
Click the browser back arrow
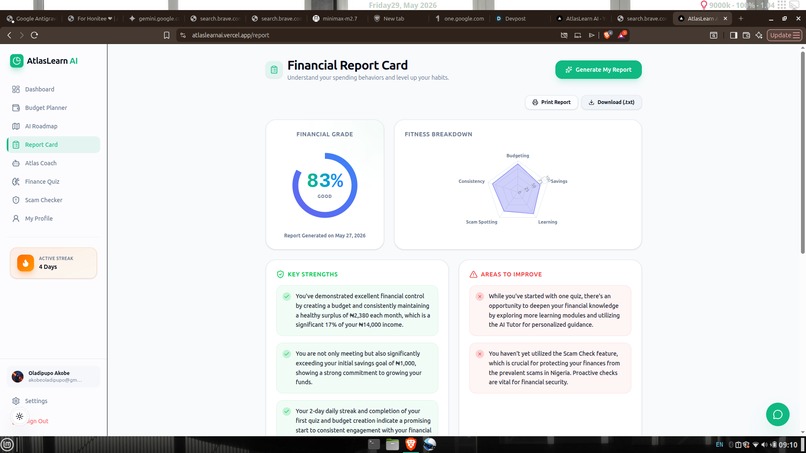(x=9, y=35)
